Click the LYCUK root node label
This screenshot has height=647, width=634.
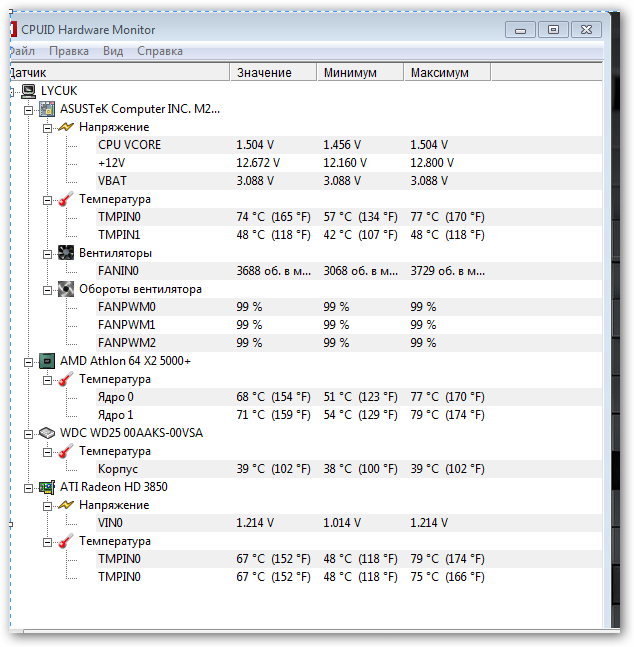pyautogui.click(x=59, y=91)
